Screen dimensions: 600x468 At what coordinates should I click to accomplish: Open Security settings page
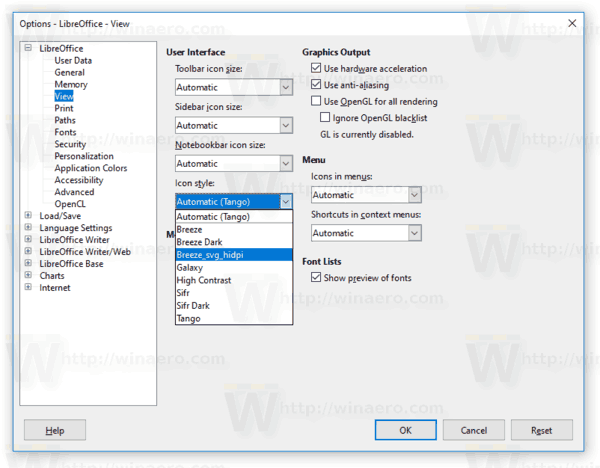point(70,144)
